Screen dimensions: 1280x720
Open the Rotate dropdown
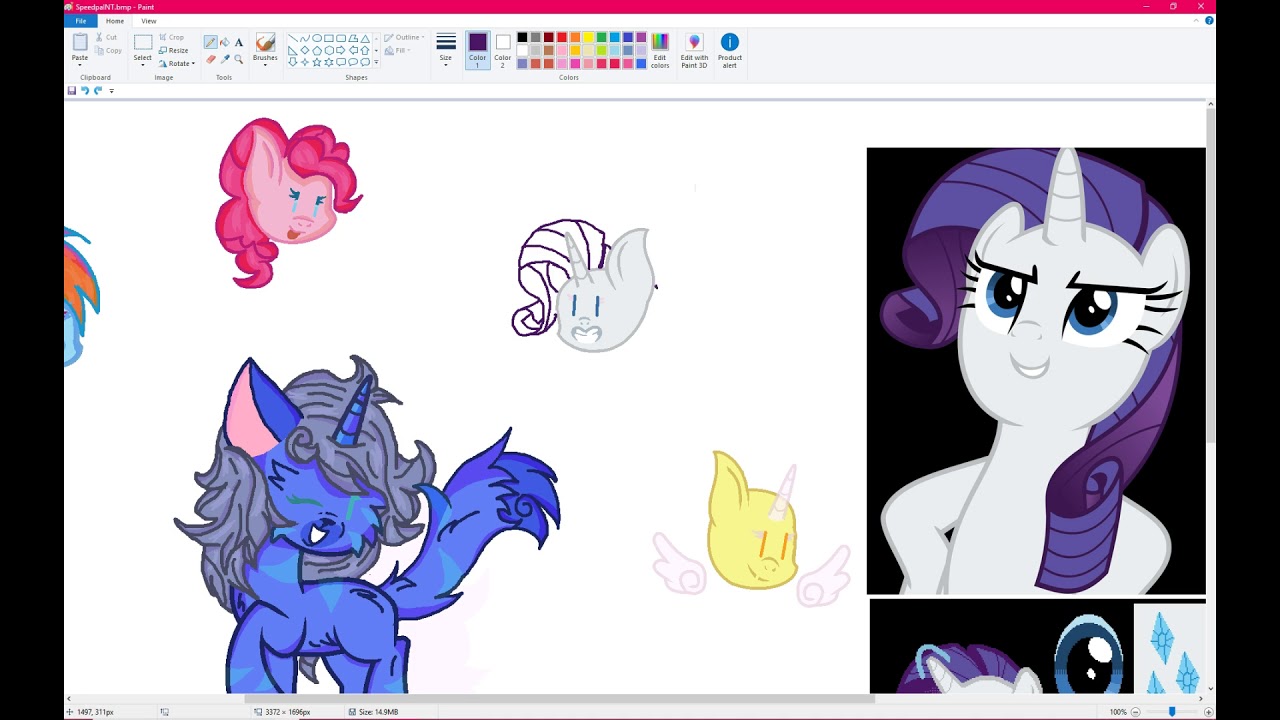pos(176,63)
